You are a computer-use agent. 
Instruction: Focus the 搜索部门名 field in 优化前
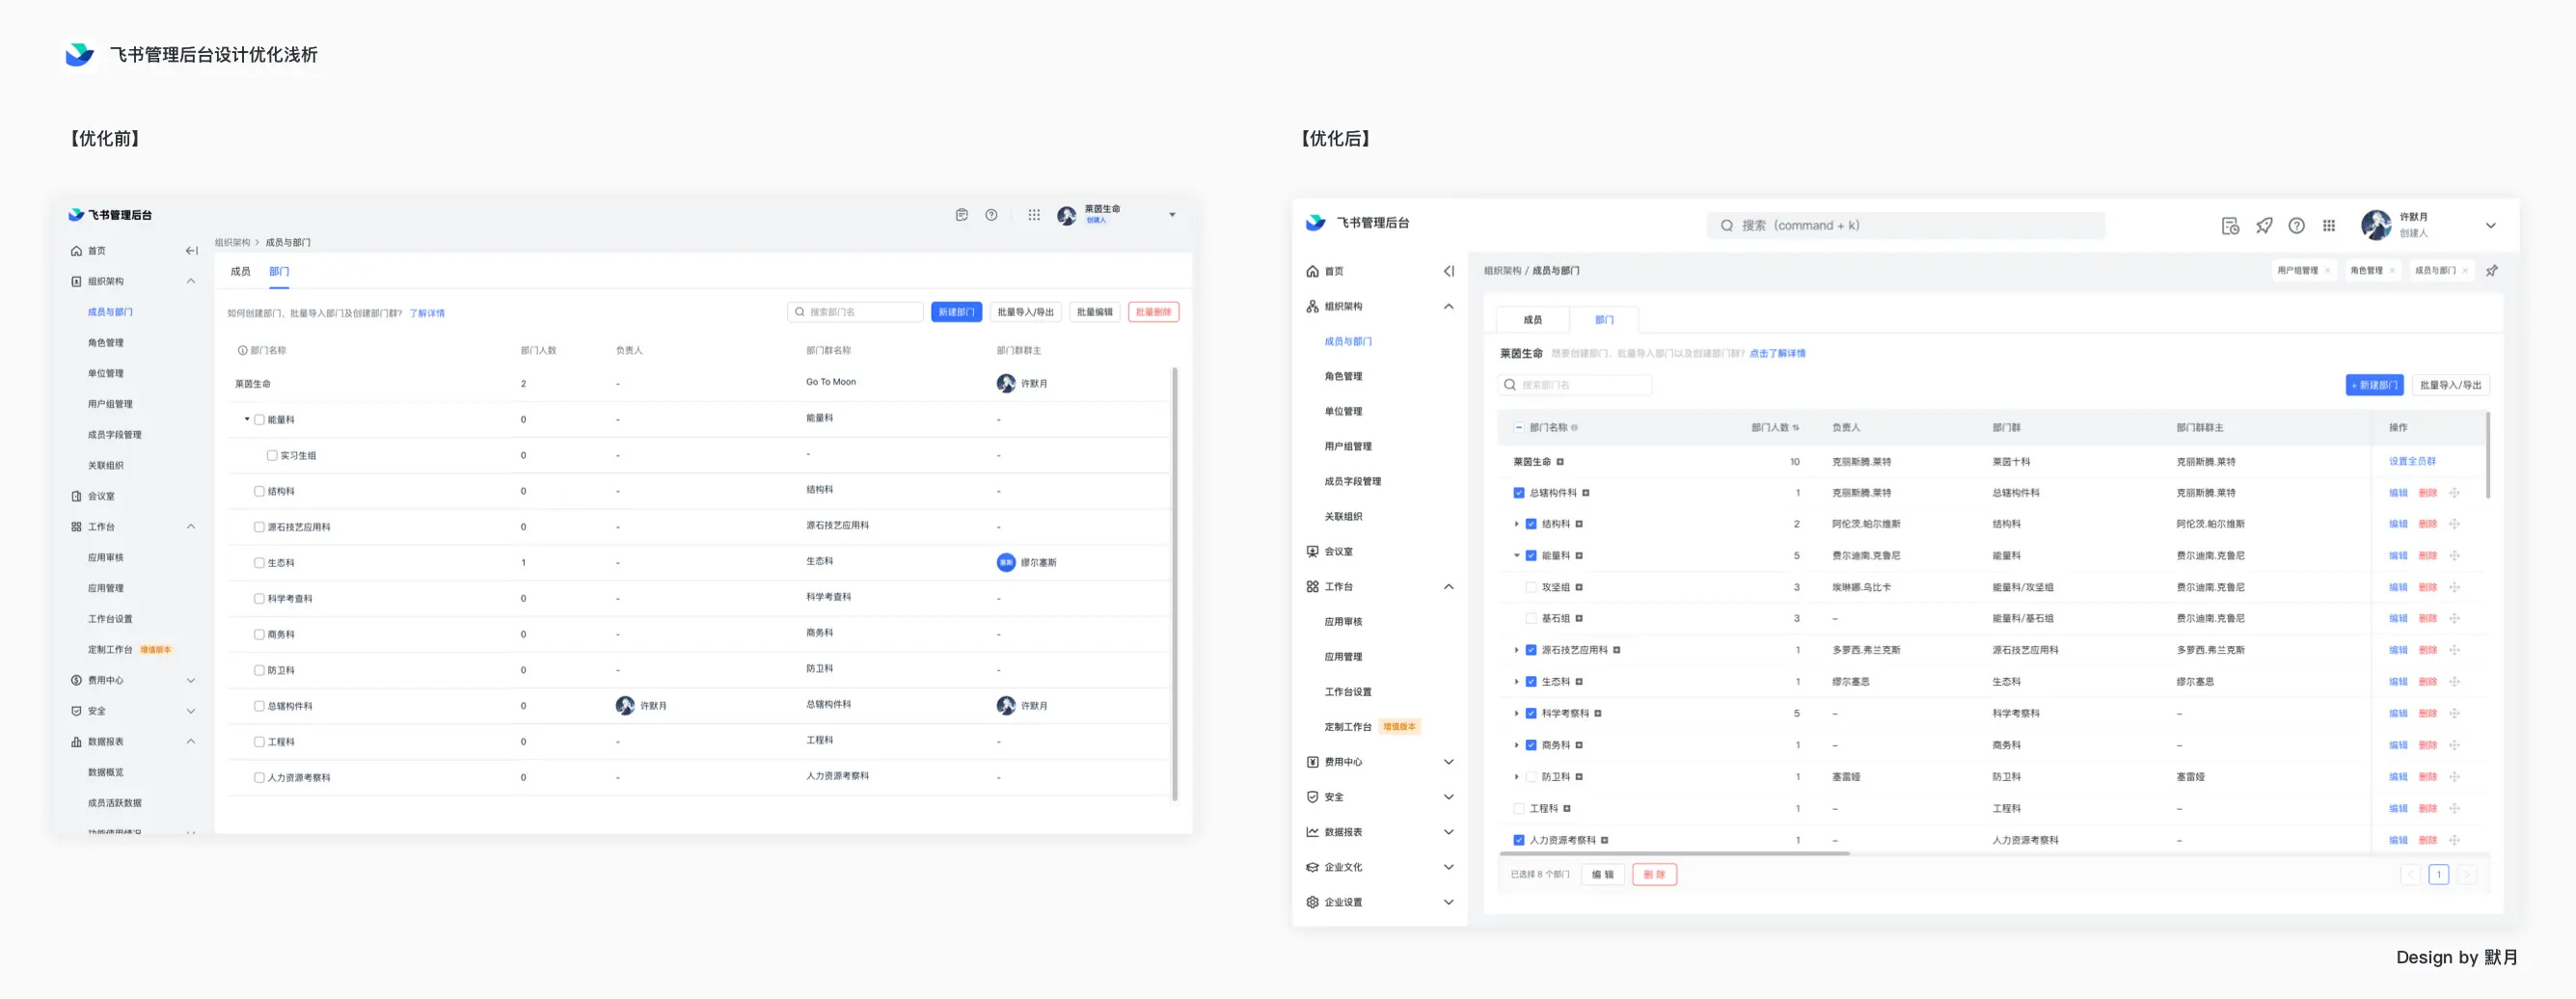click(855, 312)
